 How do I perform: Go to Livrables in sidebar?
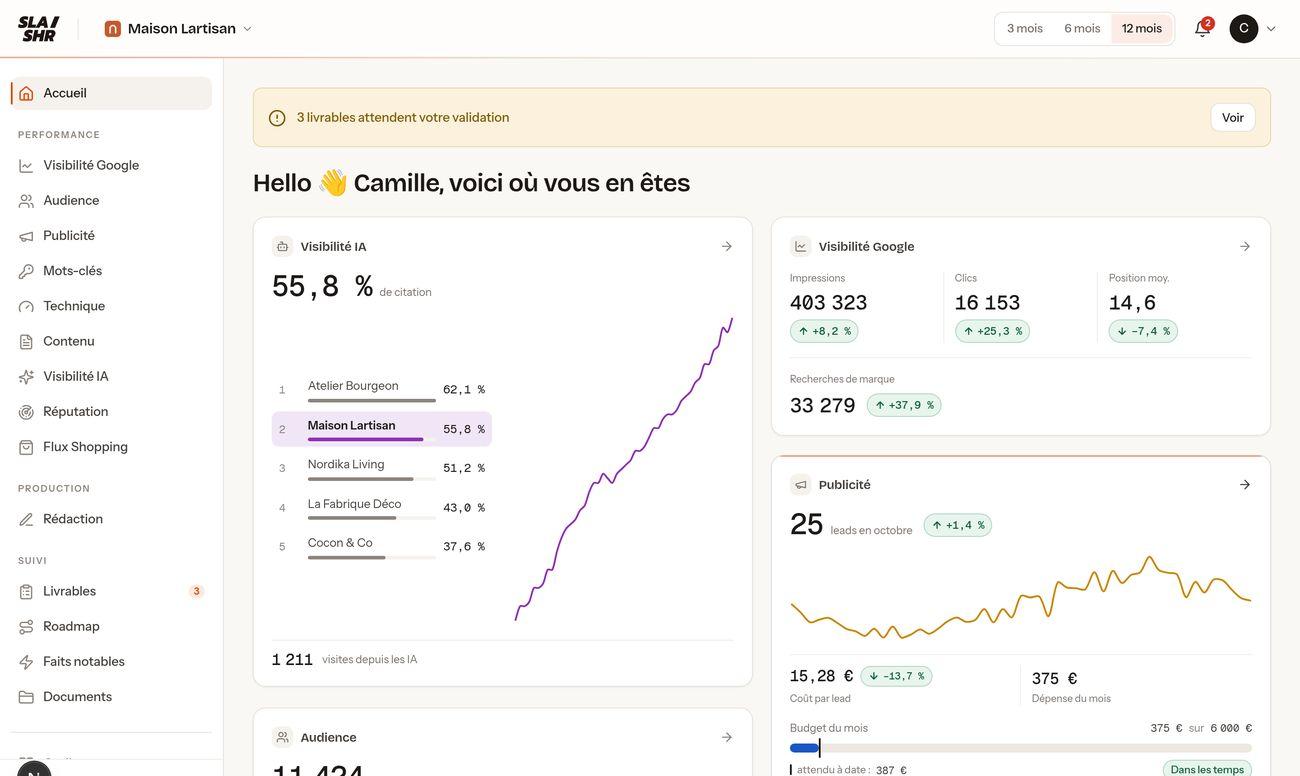point(111,591)
